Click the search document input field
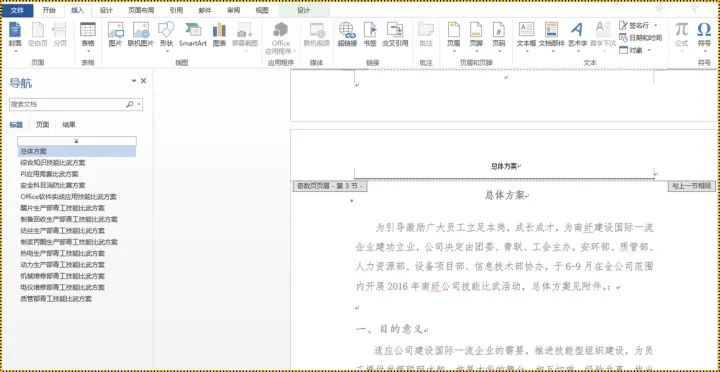720x372 pixels. pos(67,105)
